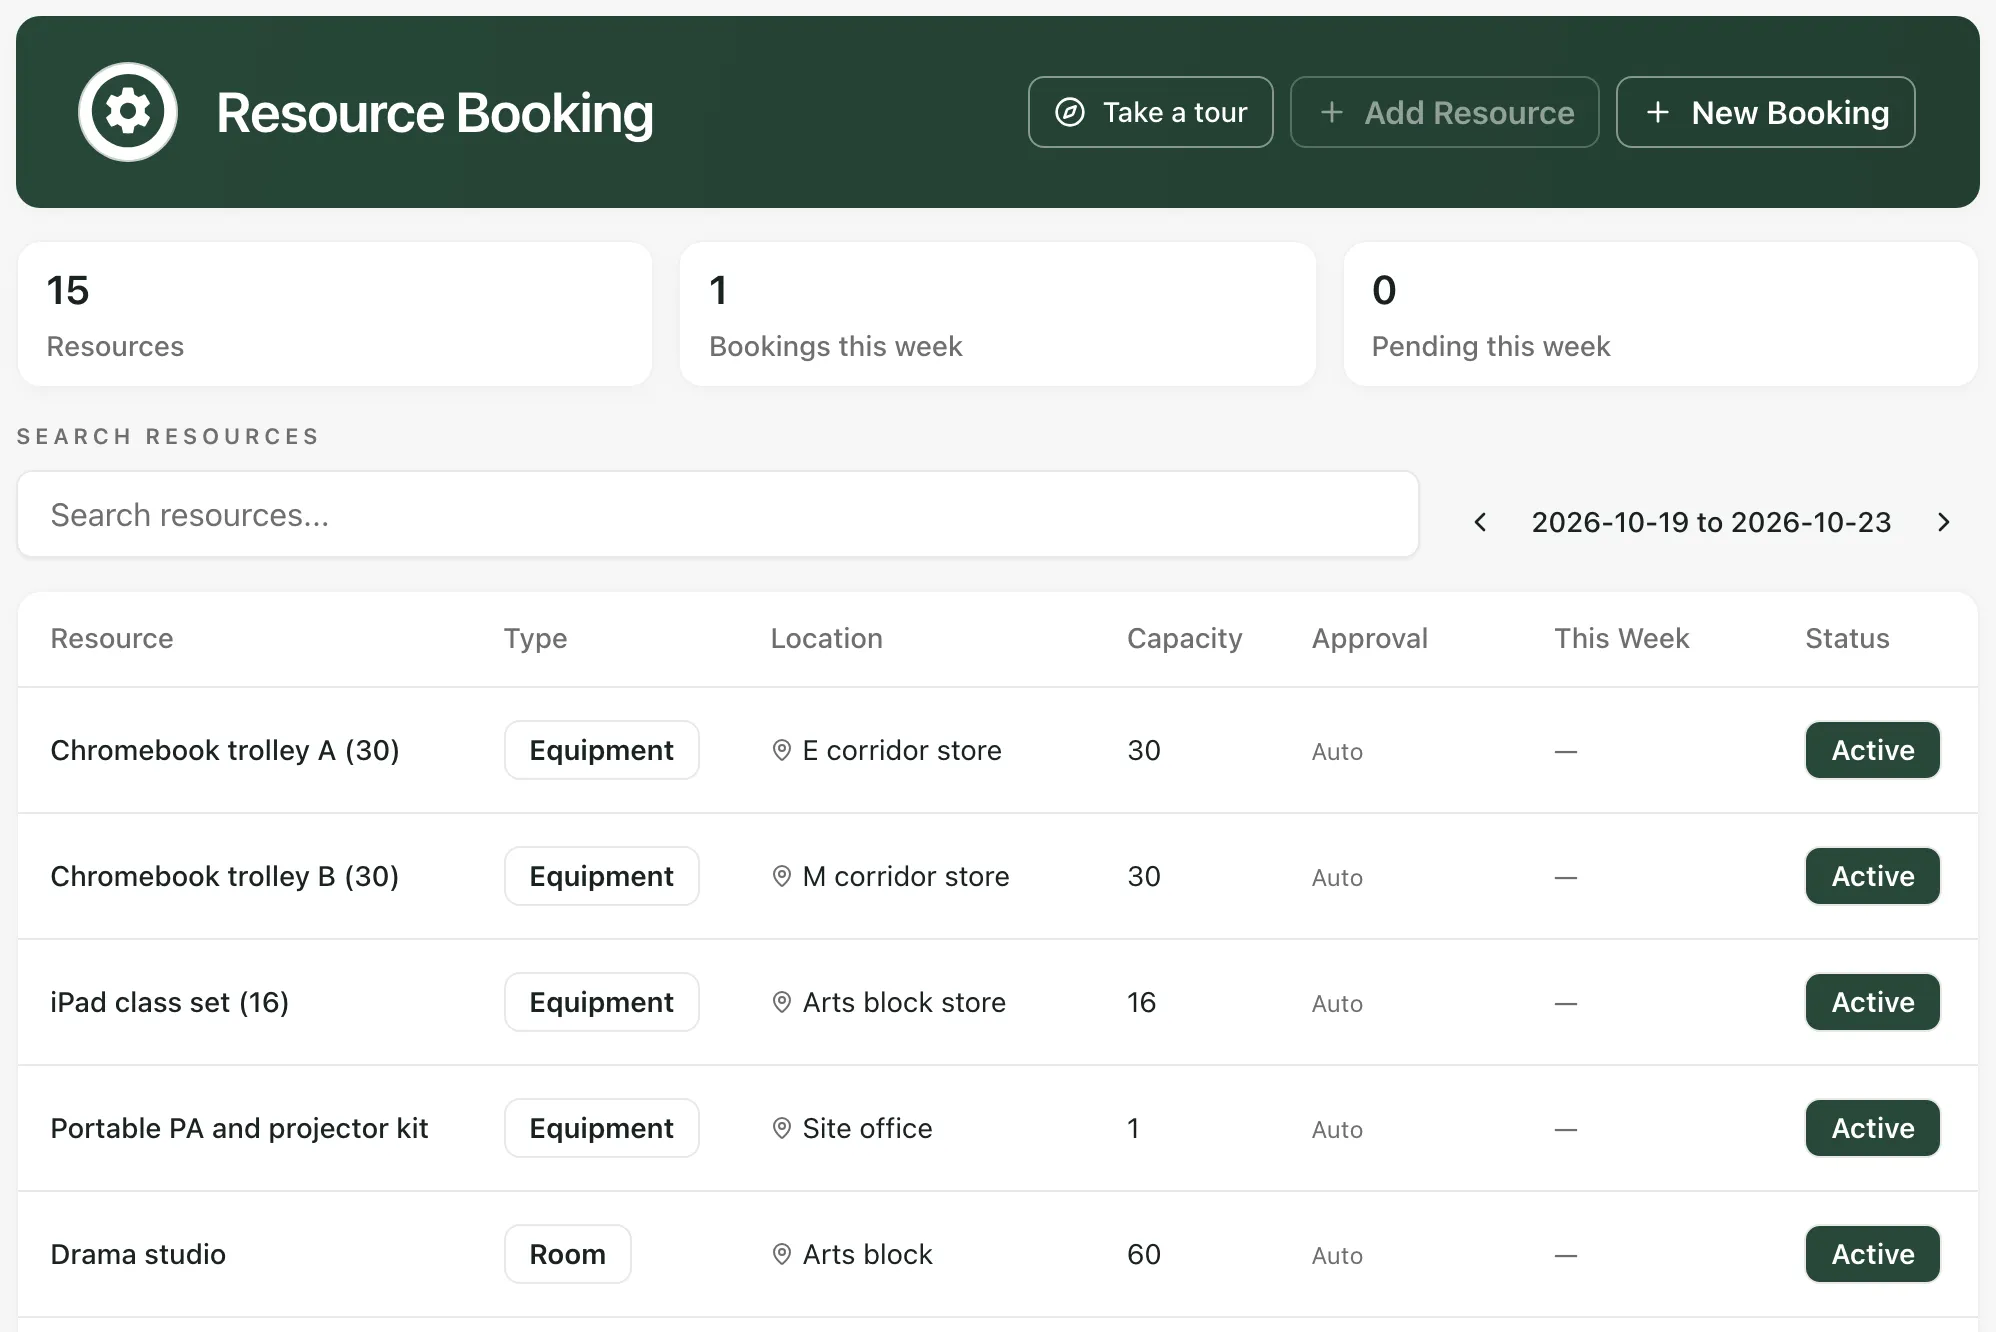Image resolution: width=1996 pixels, height=1332 pixels.
Task: Toggle Active status for Chromebook trolley B
Action: (1872, 876)
